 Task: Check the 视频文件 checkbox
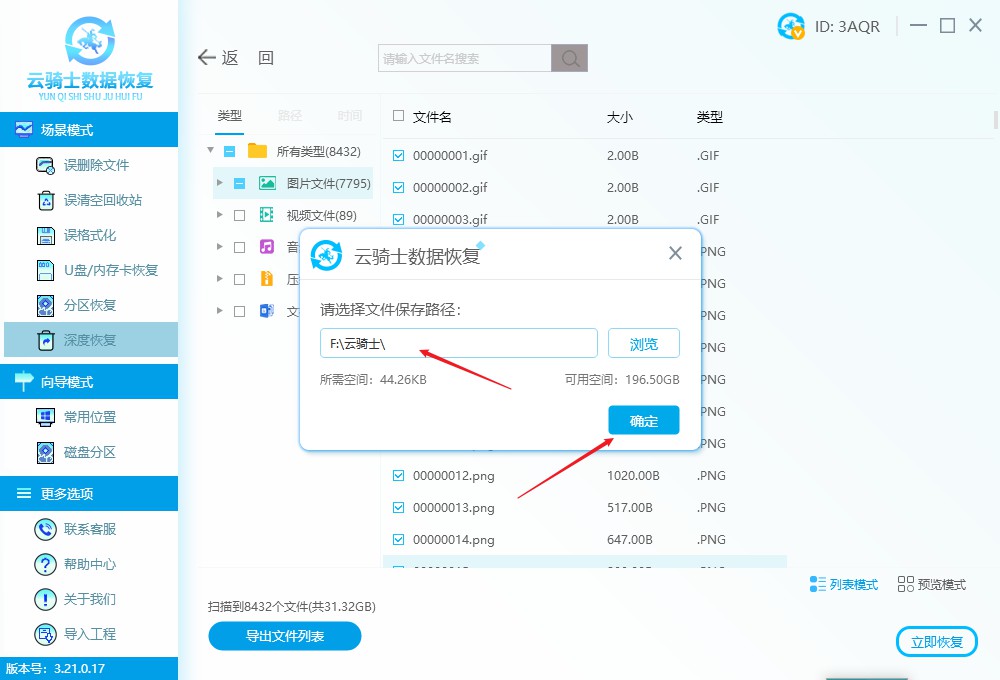click(x=239, y=216)
